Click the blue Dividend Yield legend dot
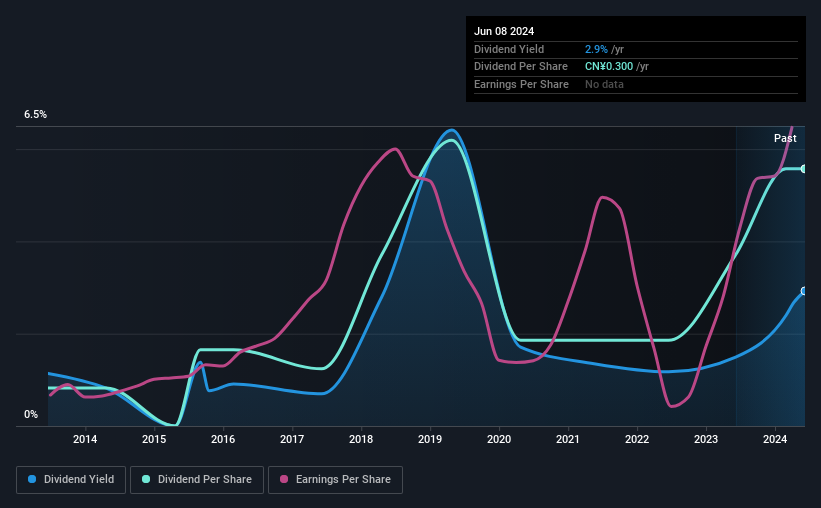821x508 pixels. click(x=32, y=479)
